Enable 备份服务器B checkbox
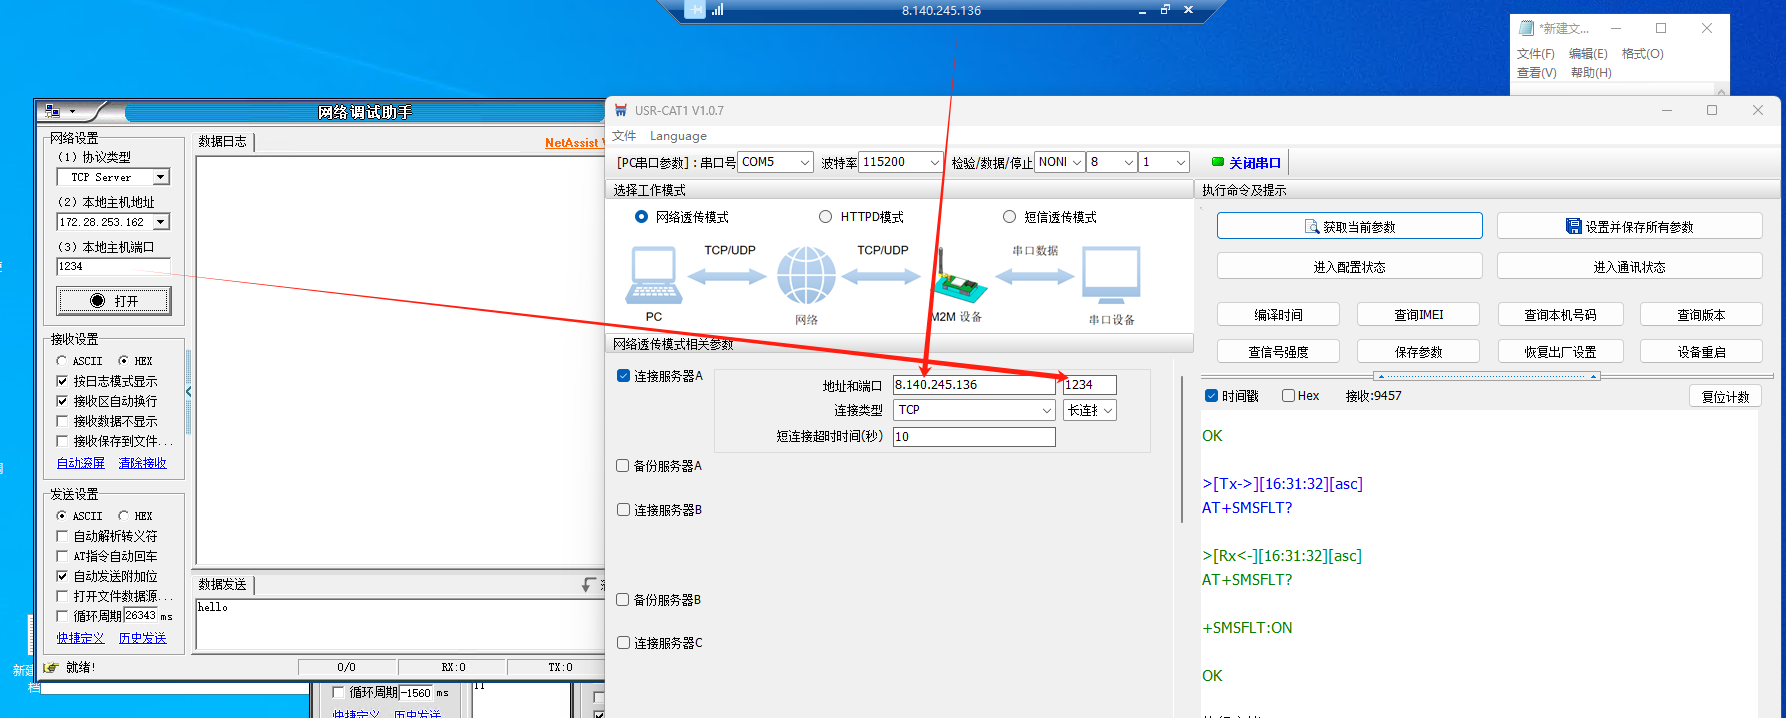This screenshot has width=1786, height=718. tap(623, 600)
